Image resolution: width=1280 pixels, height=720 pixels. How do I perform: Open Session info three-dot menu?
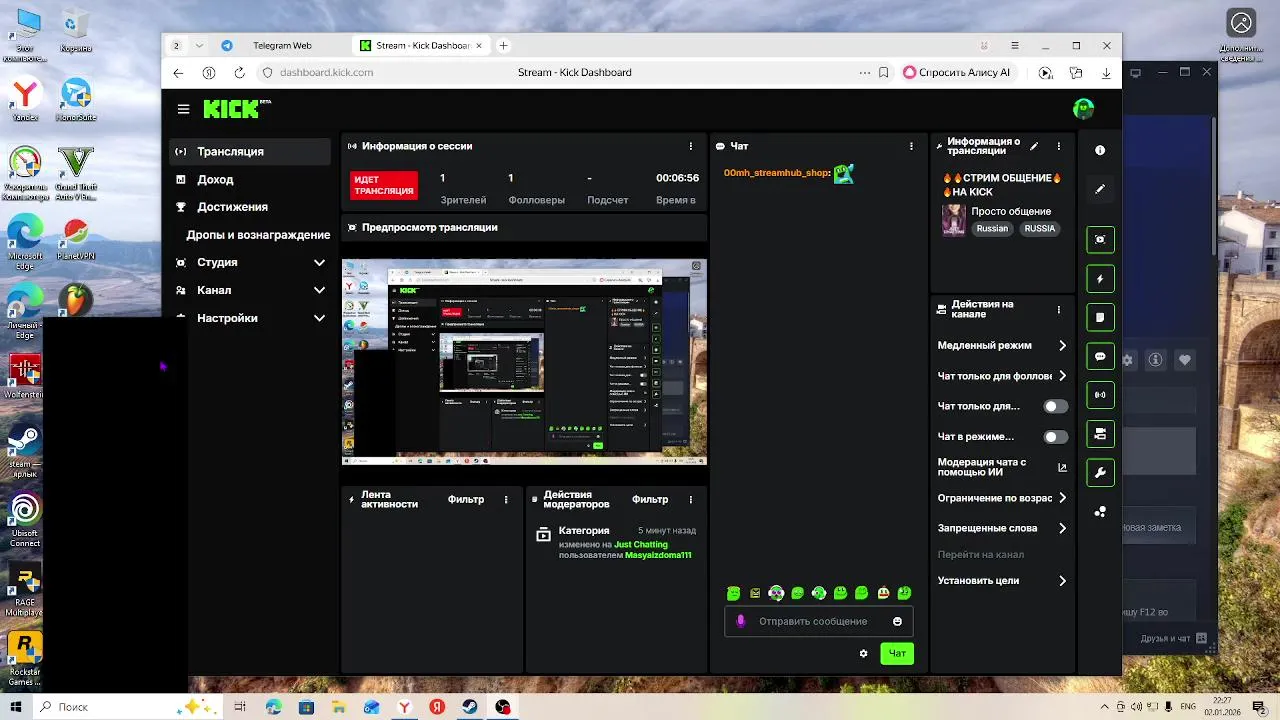click(691, 146)
